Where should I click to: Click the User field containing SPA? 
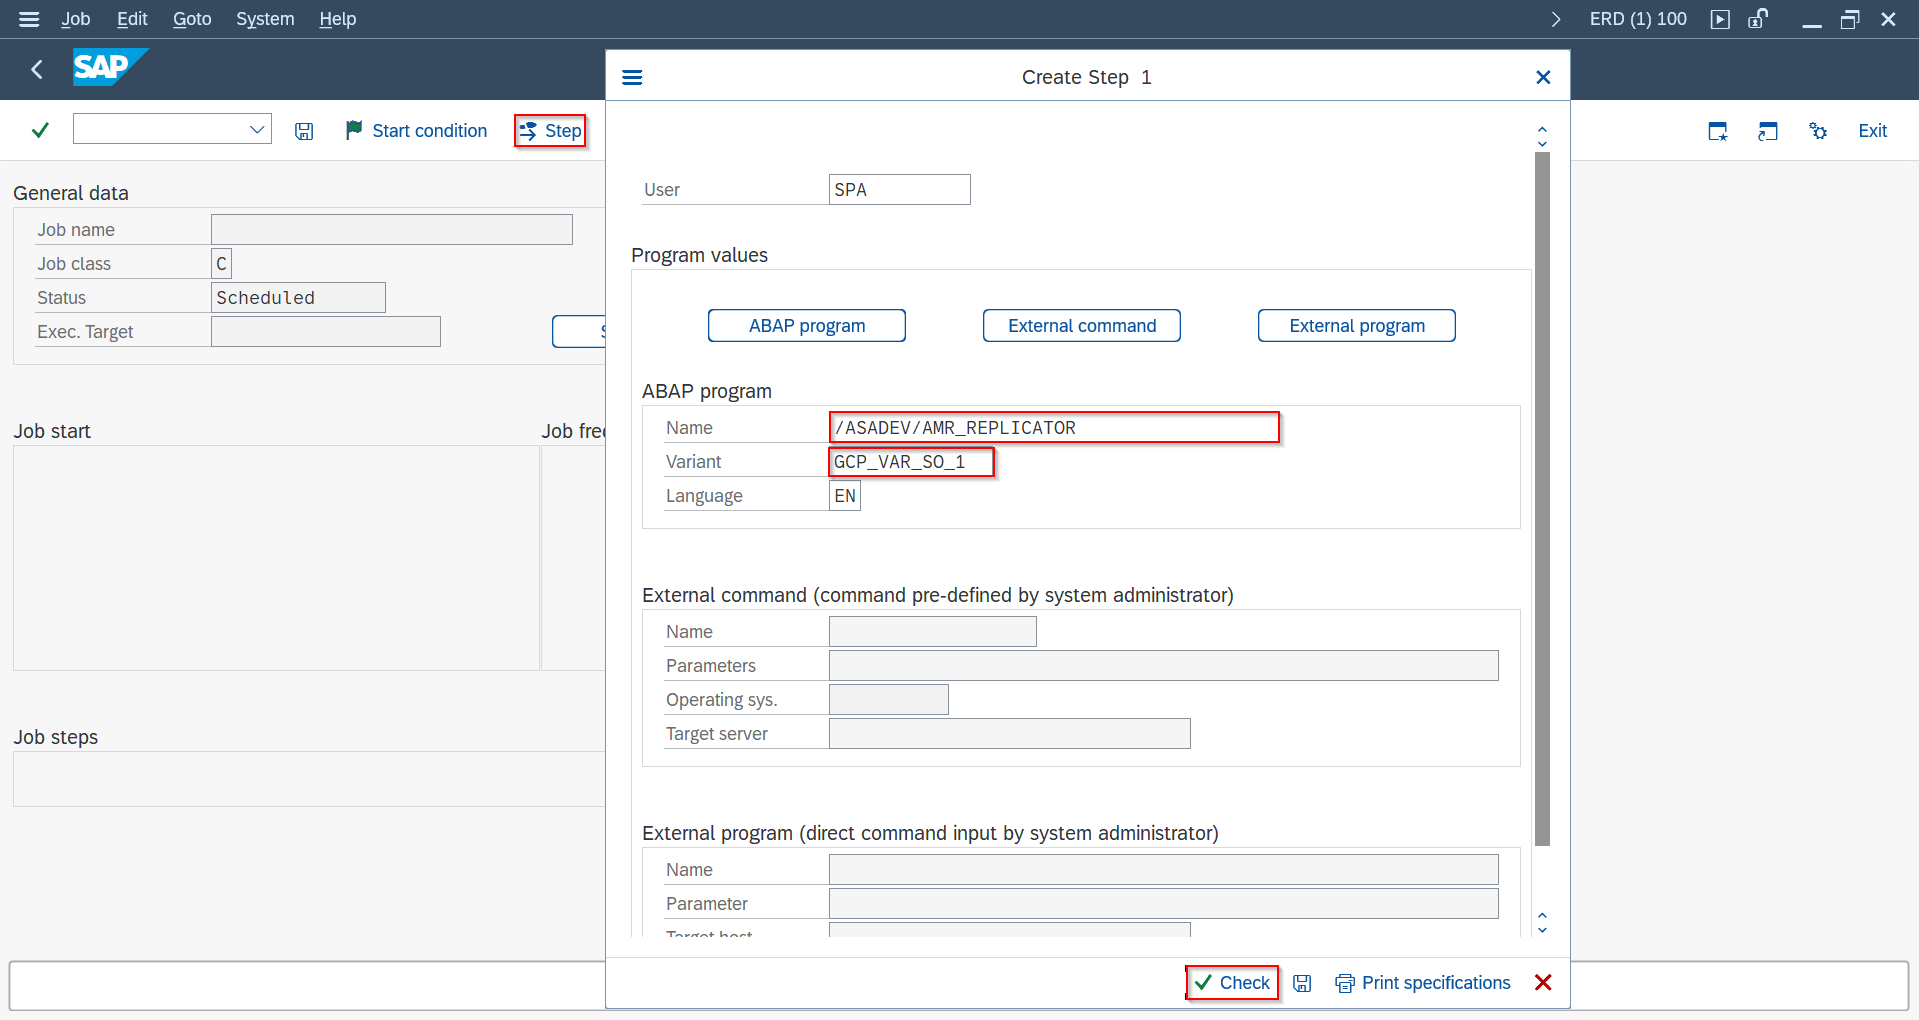(x=899, y=190)
